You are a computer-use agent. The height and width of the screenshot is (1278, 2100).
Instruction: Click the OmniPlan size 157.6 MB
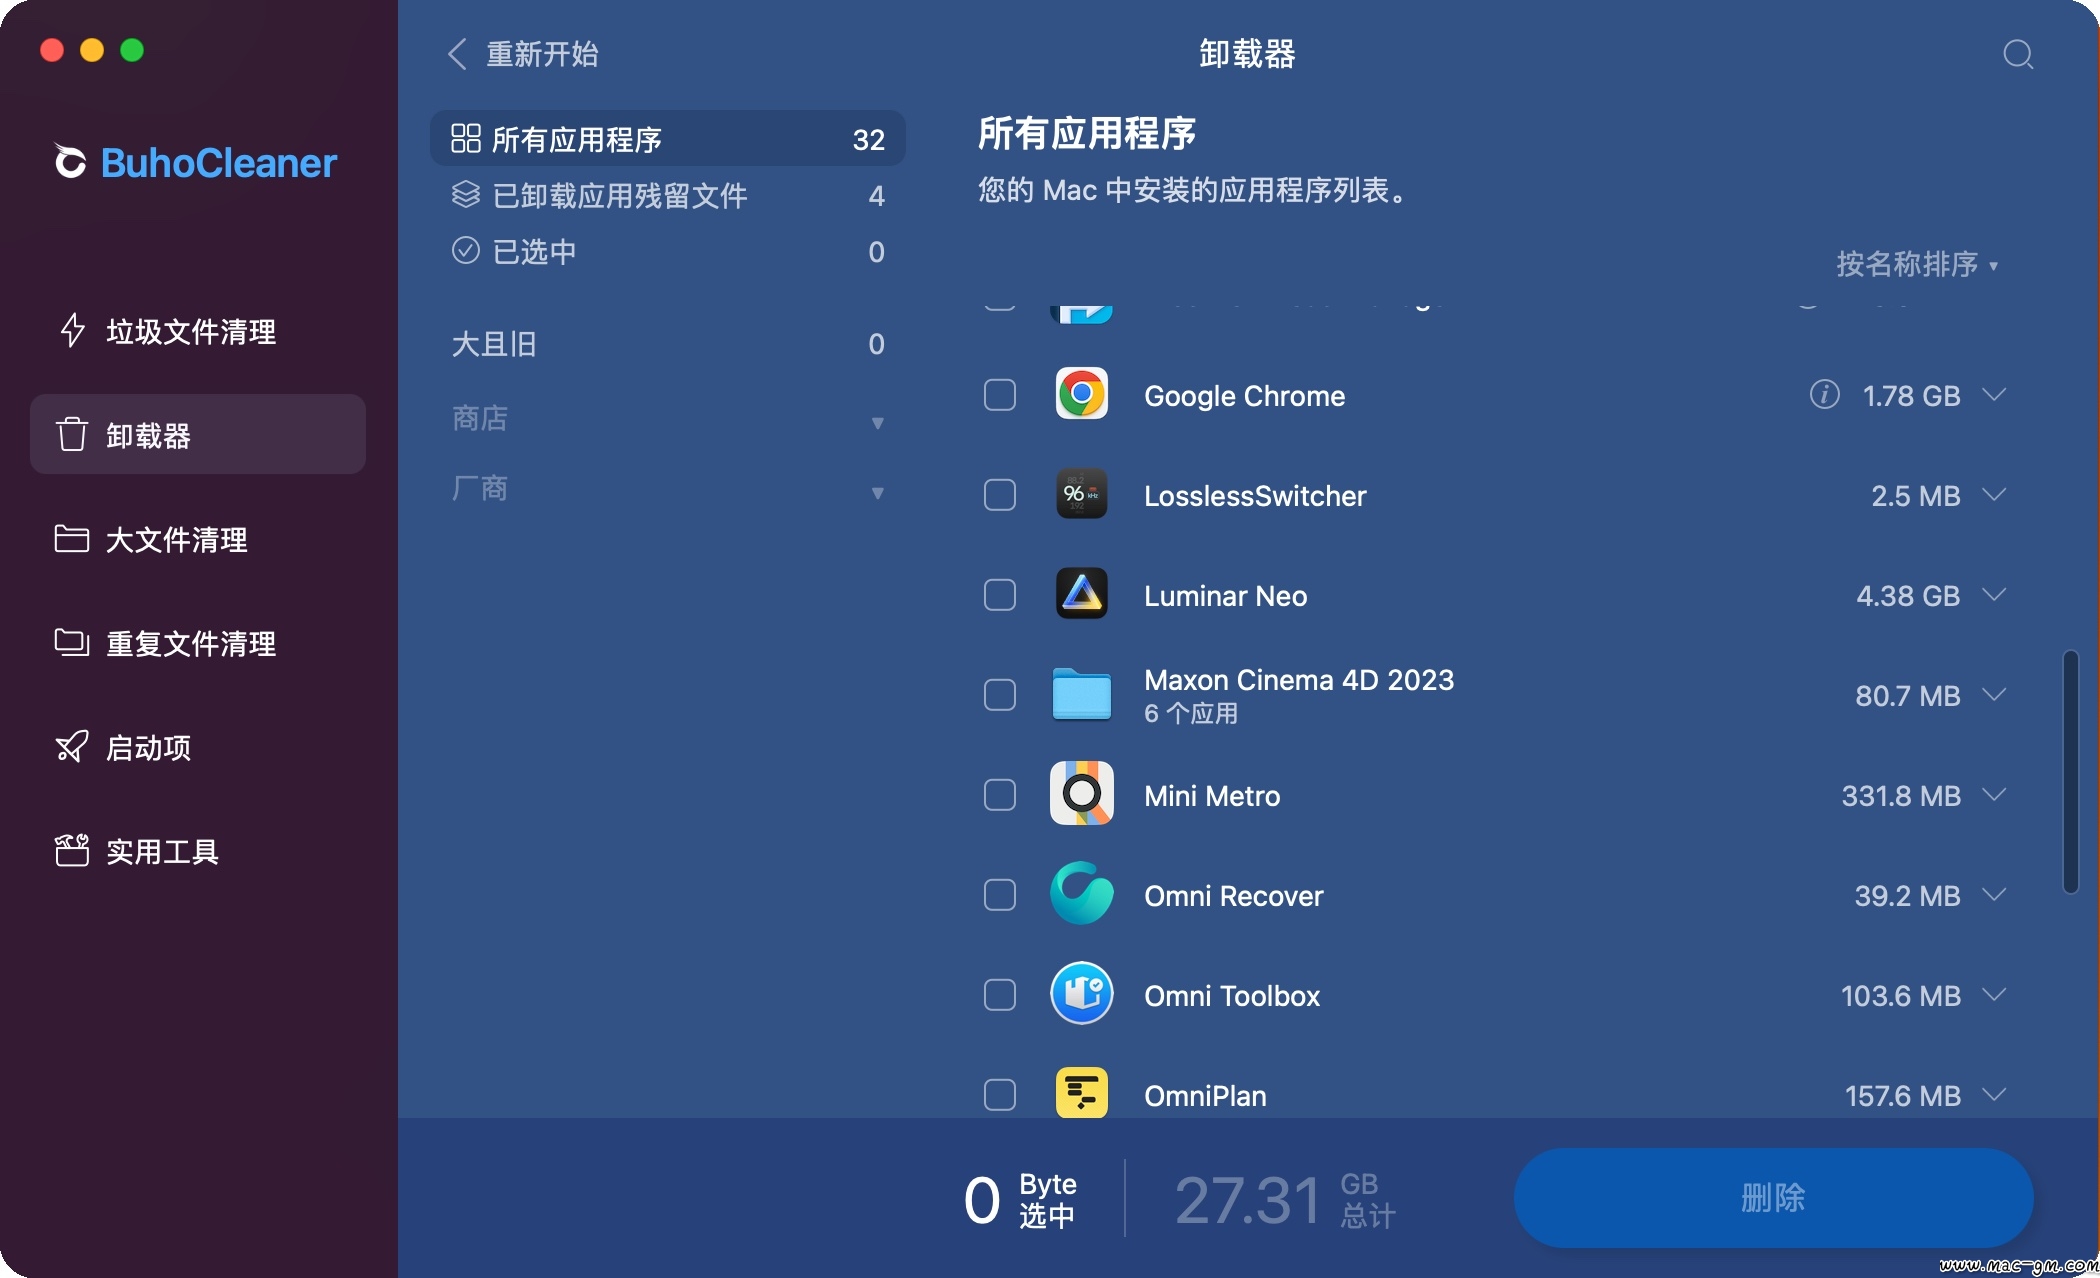point(1902,1096)
